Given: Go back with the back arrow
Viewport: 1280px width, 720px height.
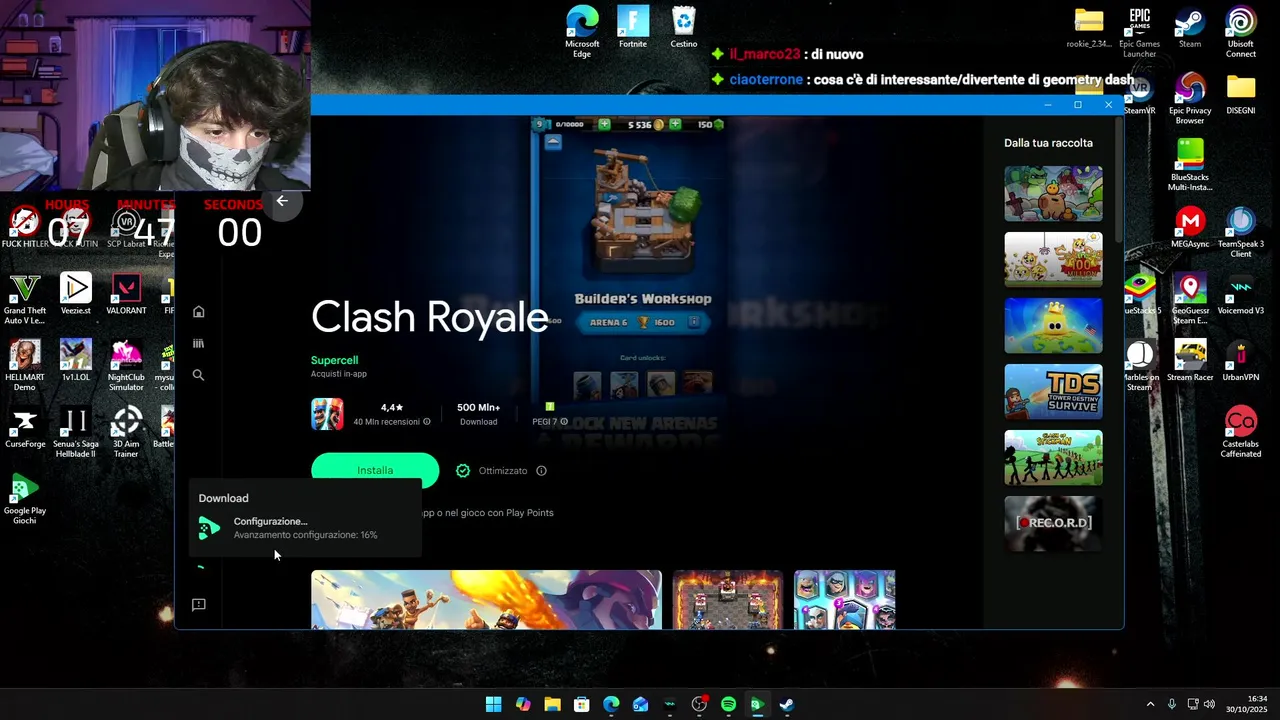Looking at the screenshot, I should 282,201.
